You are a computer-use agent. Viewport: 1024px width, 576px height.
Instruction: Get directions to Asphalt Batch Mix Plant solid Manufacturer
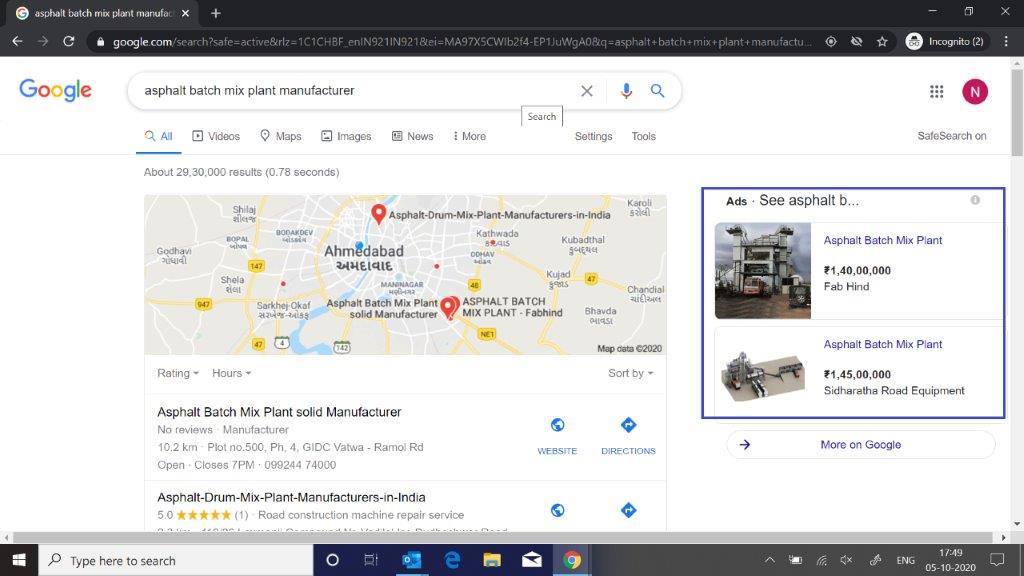point(628,436)
